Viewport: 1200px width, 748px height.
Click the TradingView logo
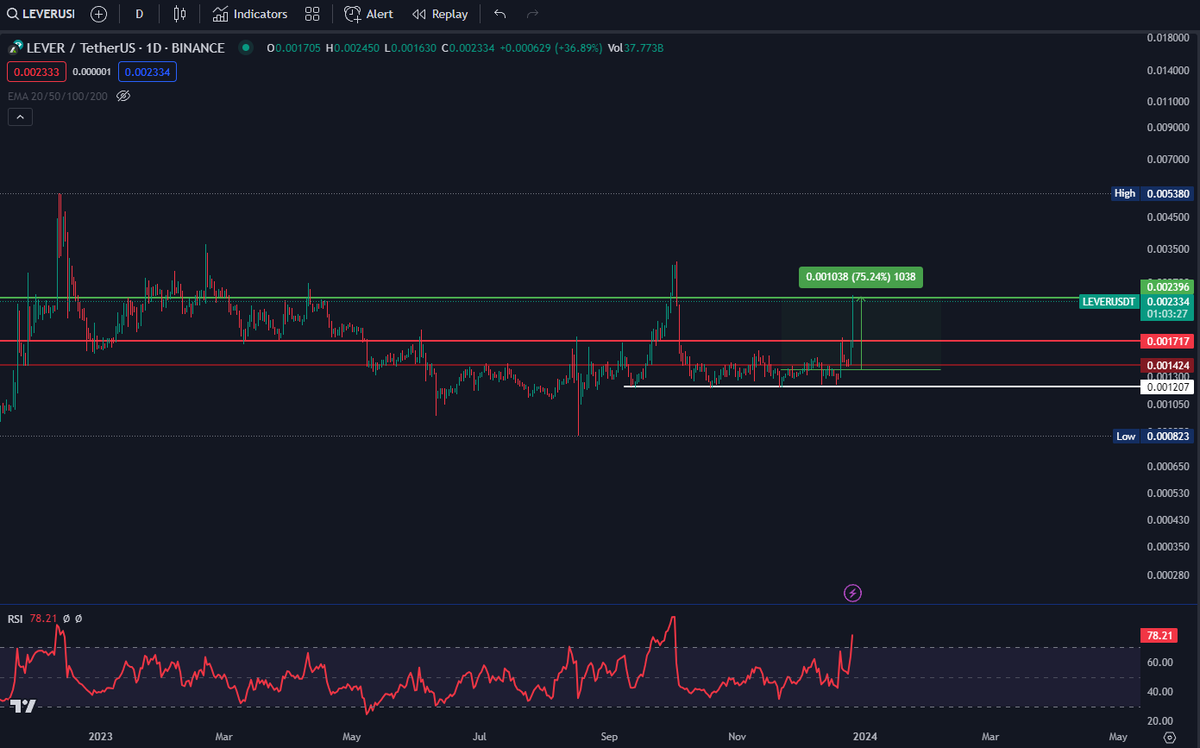coord(24,706)
